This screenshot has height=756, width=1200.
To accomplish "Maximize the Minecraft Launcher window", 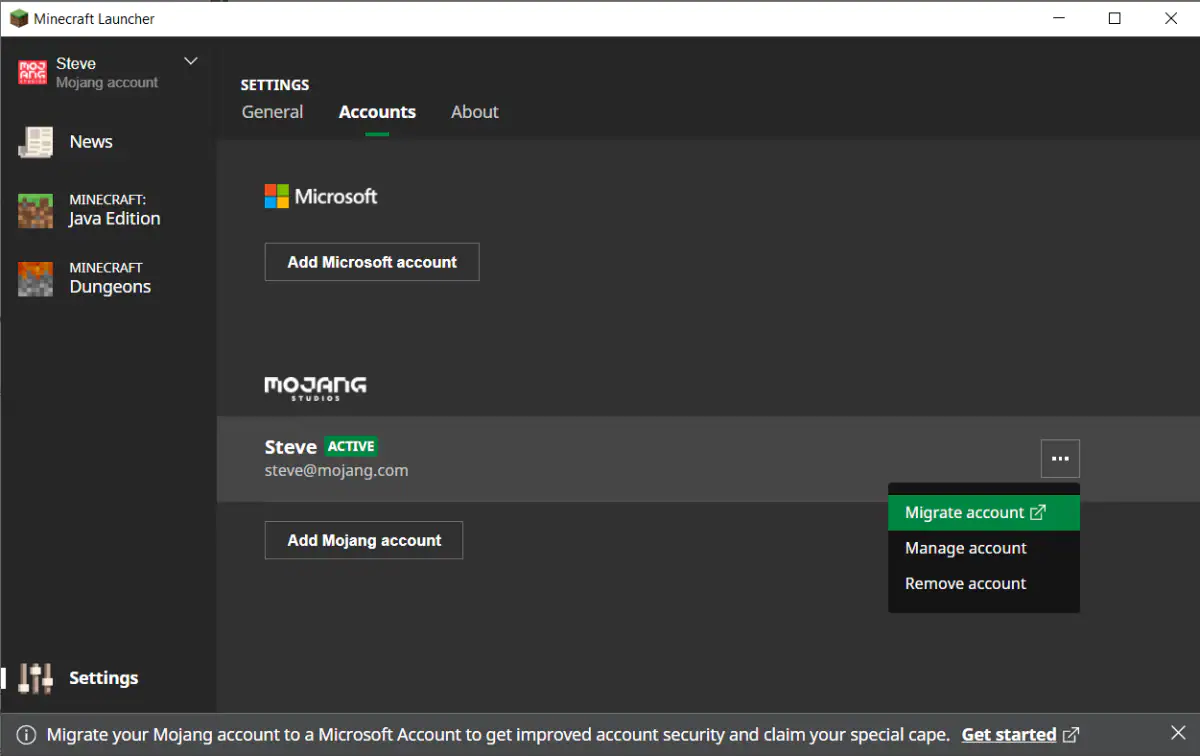I will pyautogui.click(x=1115, y=18).
